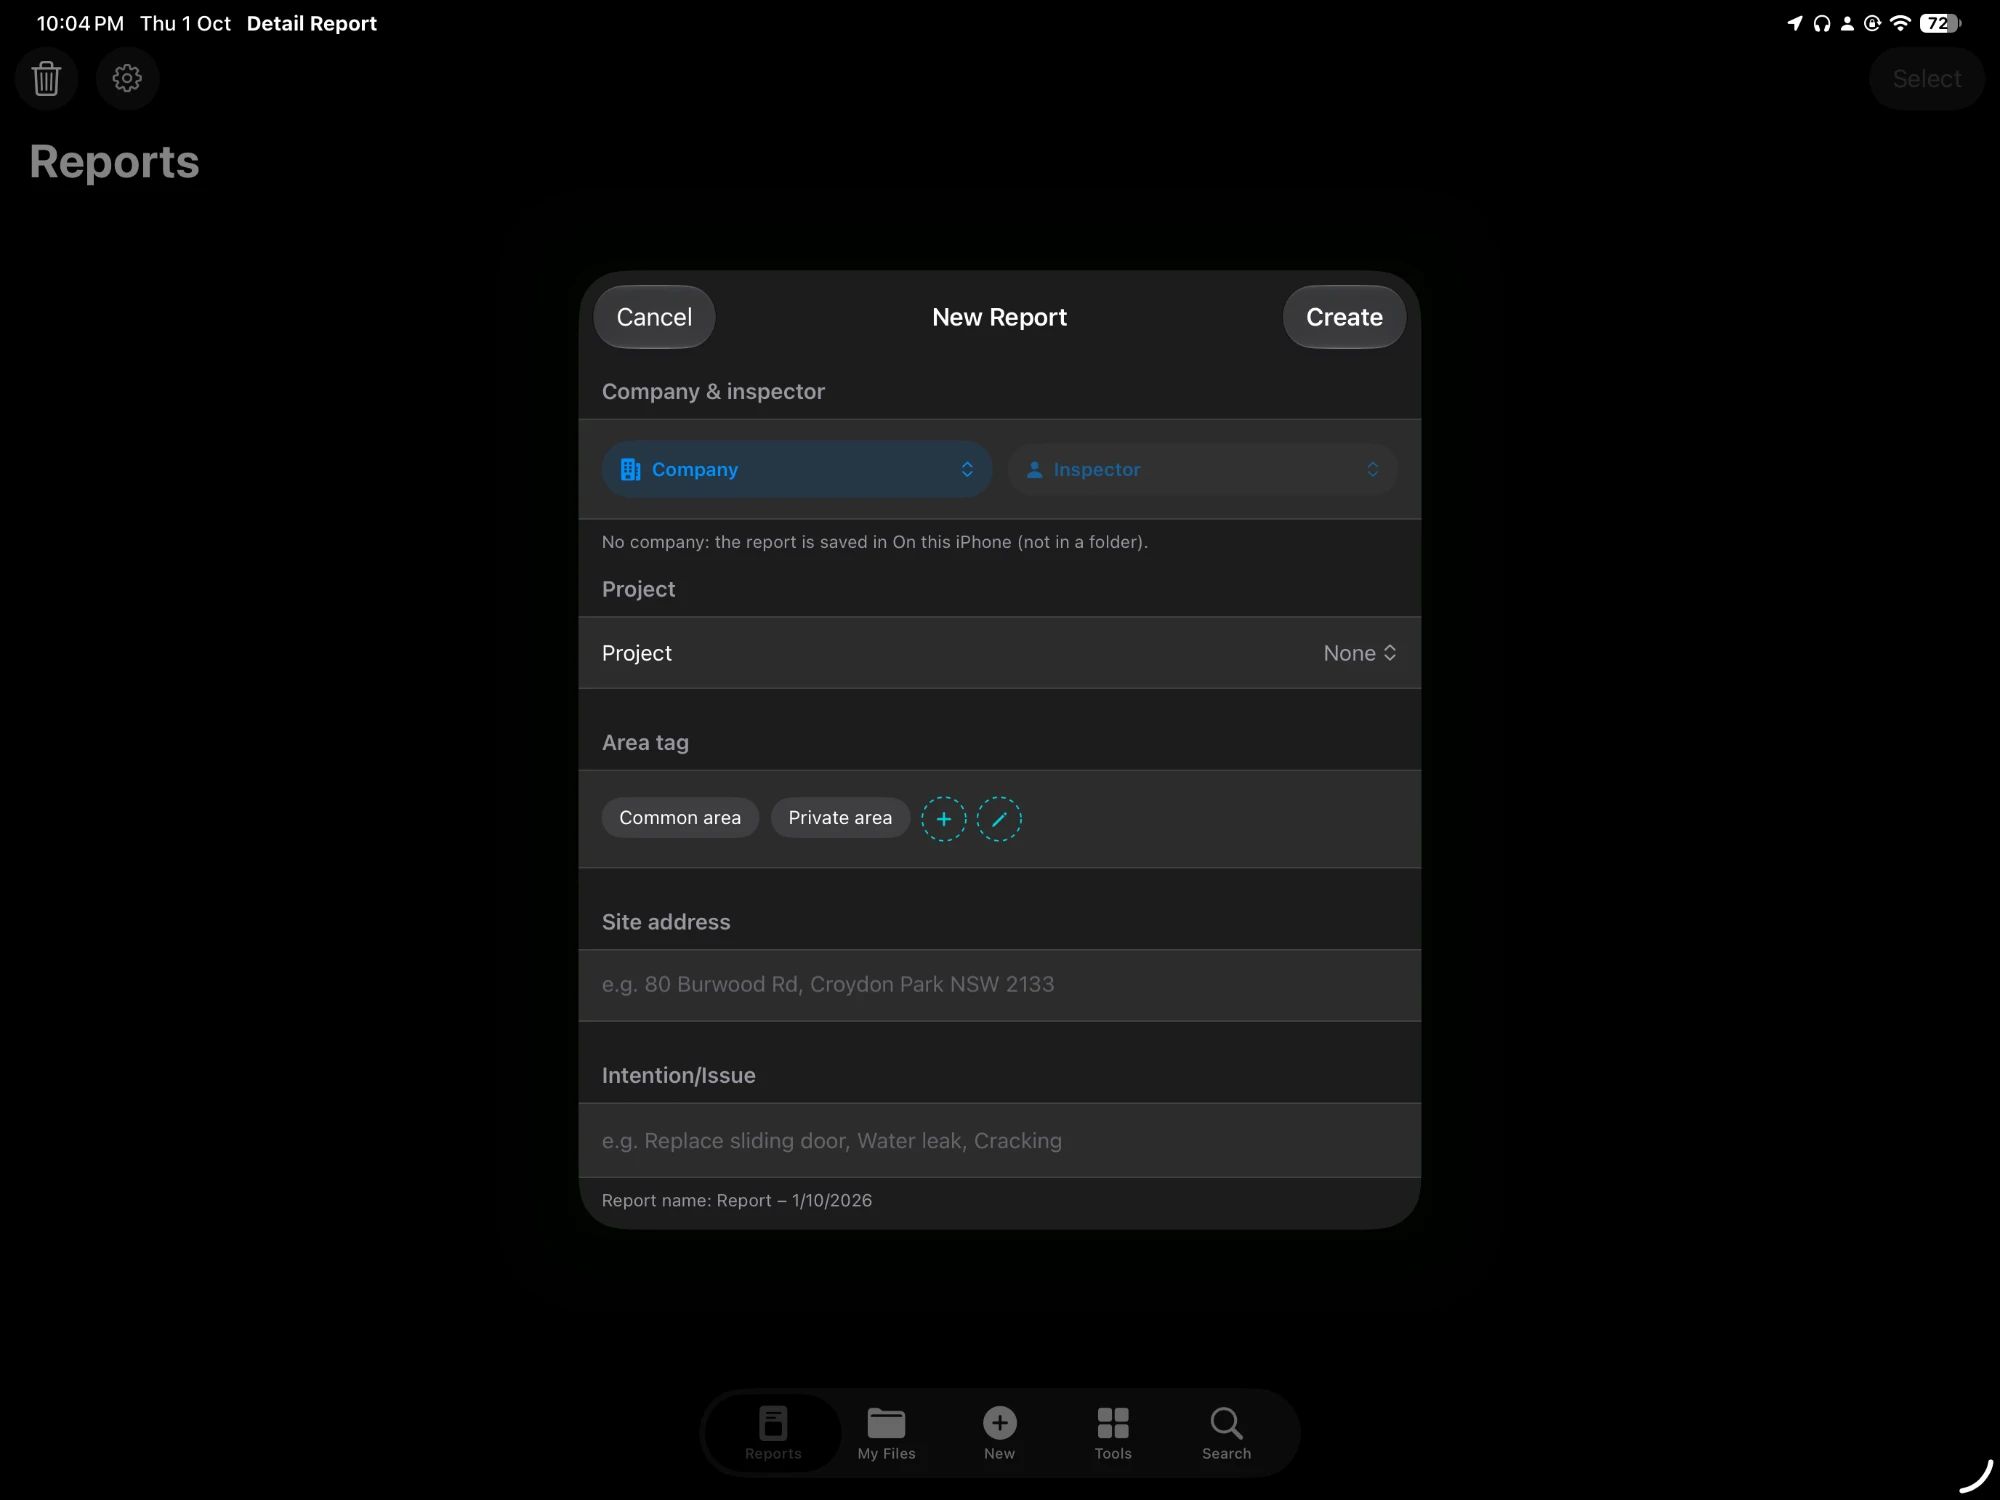Open Inspector dropdown

point(1202,469)
